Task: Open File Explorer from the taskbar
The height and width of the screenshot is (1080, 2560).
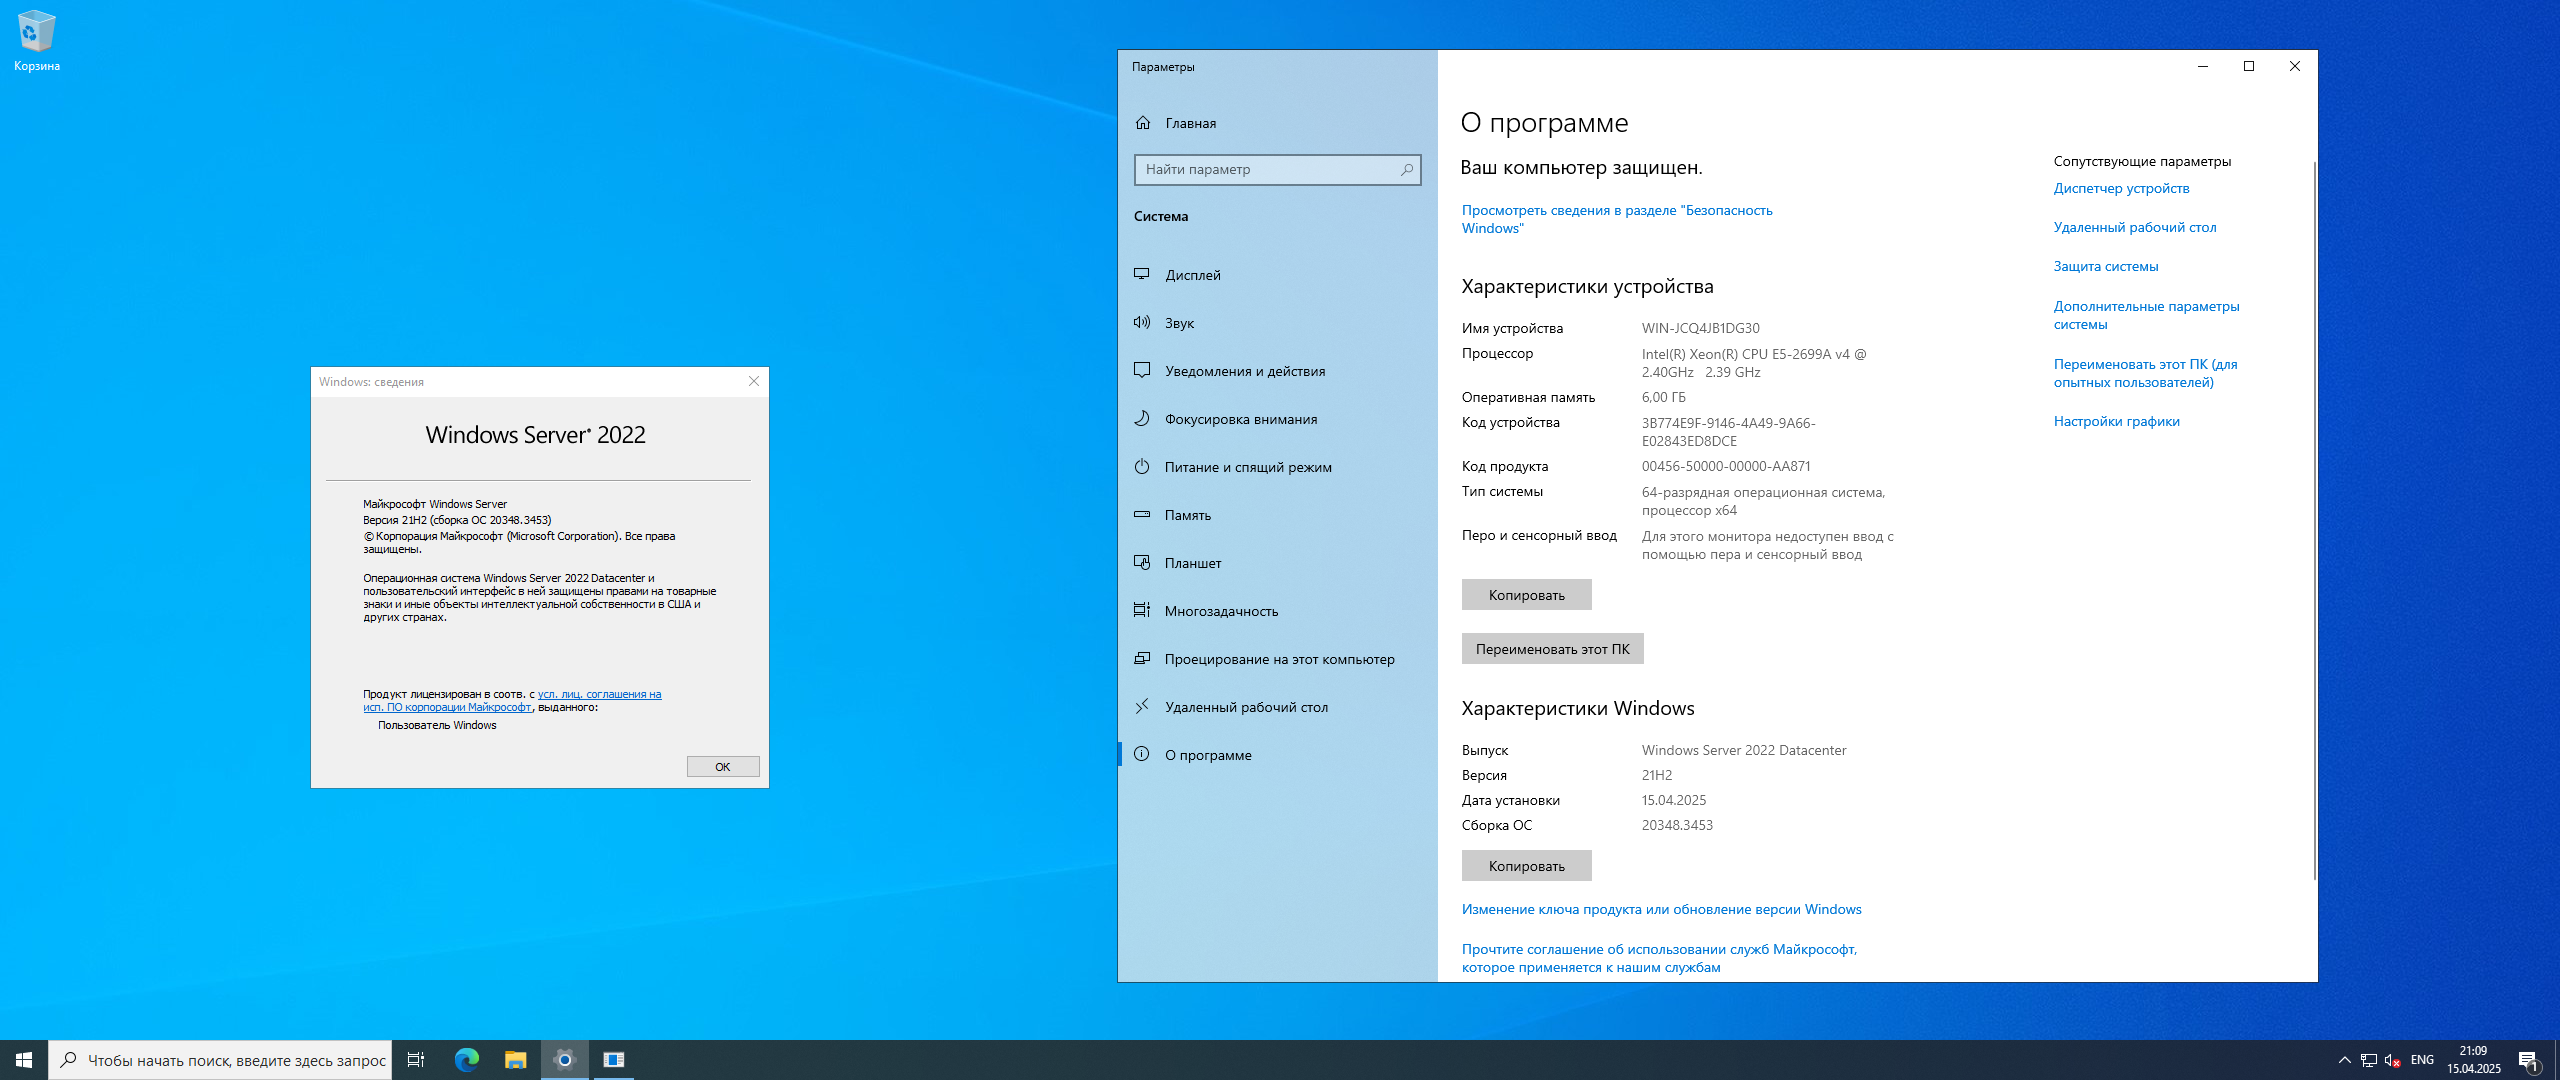Action: 516,1060
